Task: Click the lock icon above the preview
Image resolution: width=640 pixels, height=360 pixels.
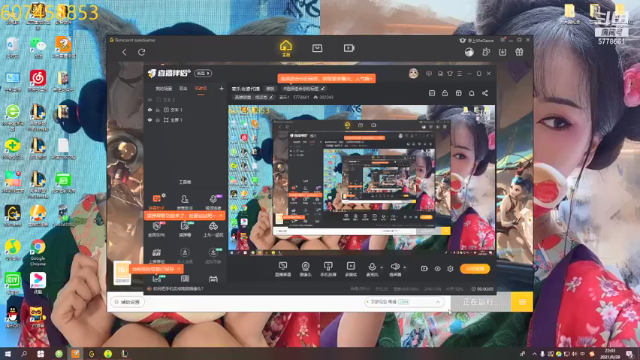Action: pyautogui.click(x=445, y=93)
